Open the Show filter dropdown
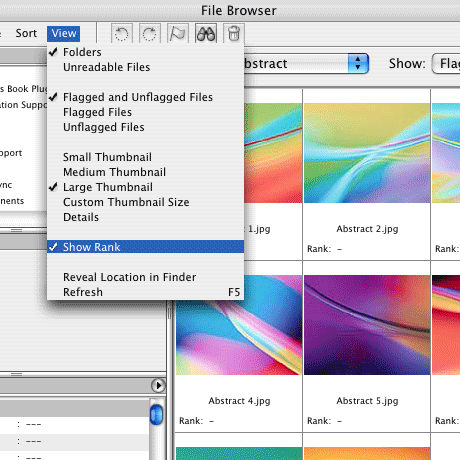 pyautogui.click(x=446, y=63)
